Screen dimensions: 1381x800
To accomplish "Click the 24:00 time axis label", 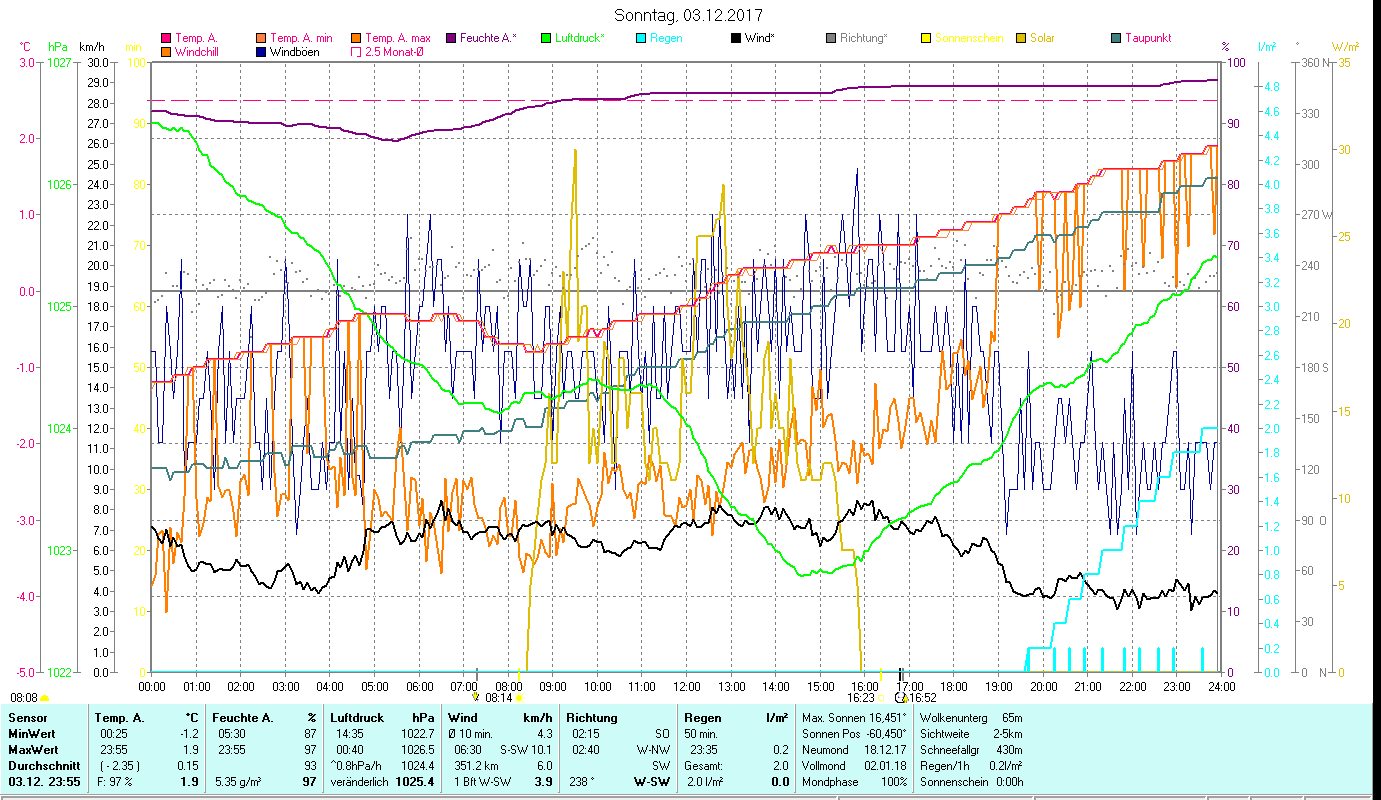I will tap(1221, 686).
